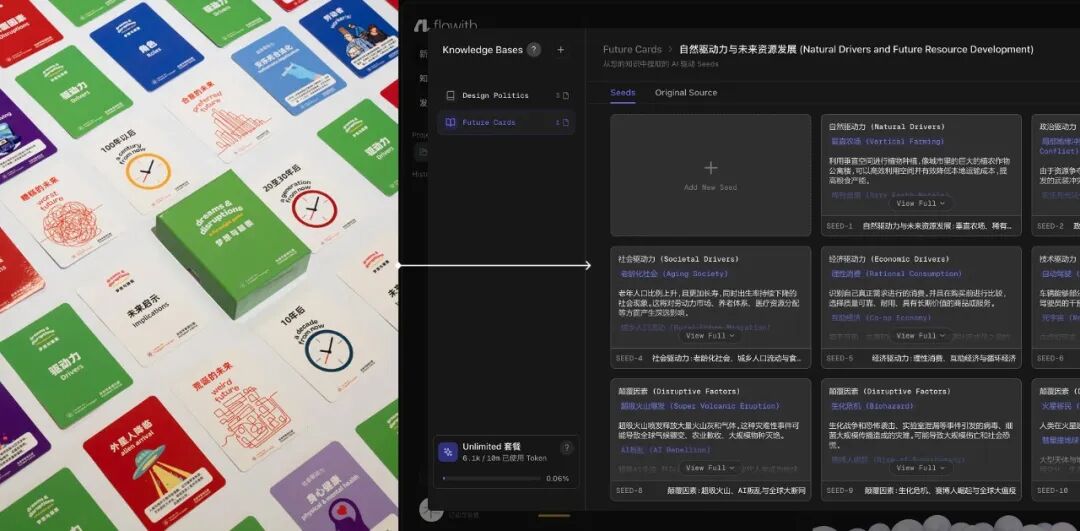Click the 0.06% usage value

(x=557, y=478)
